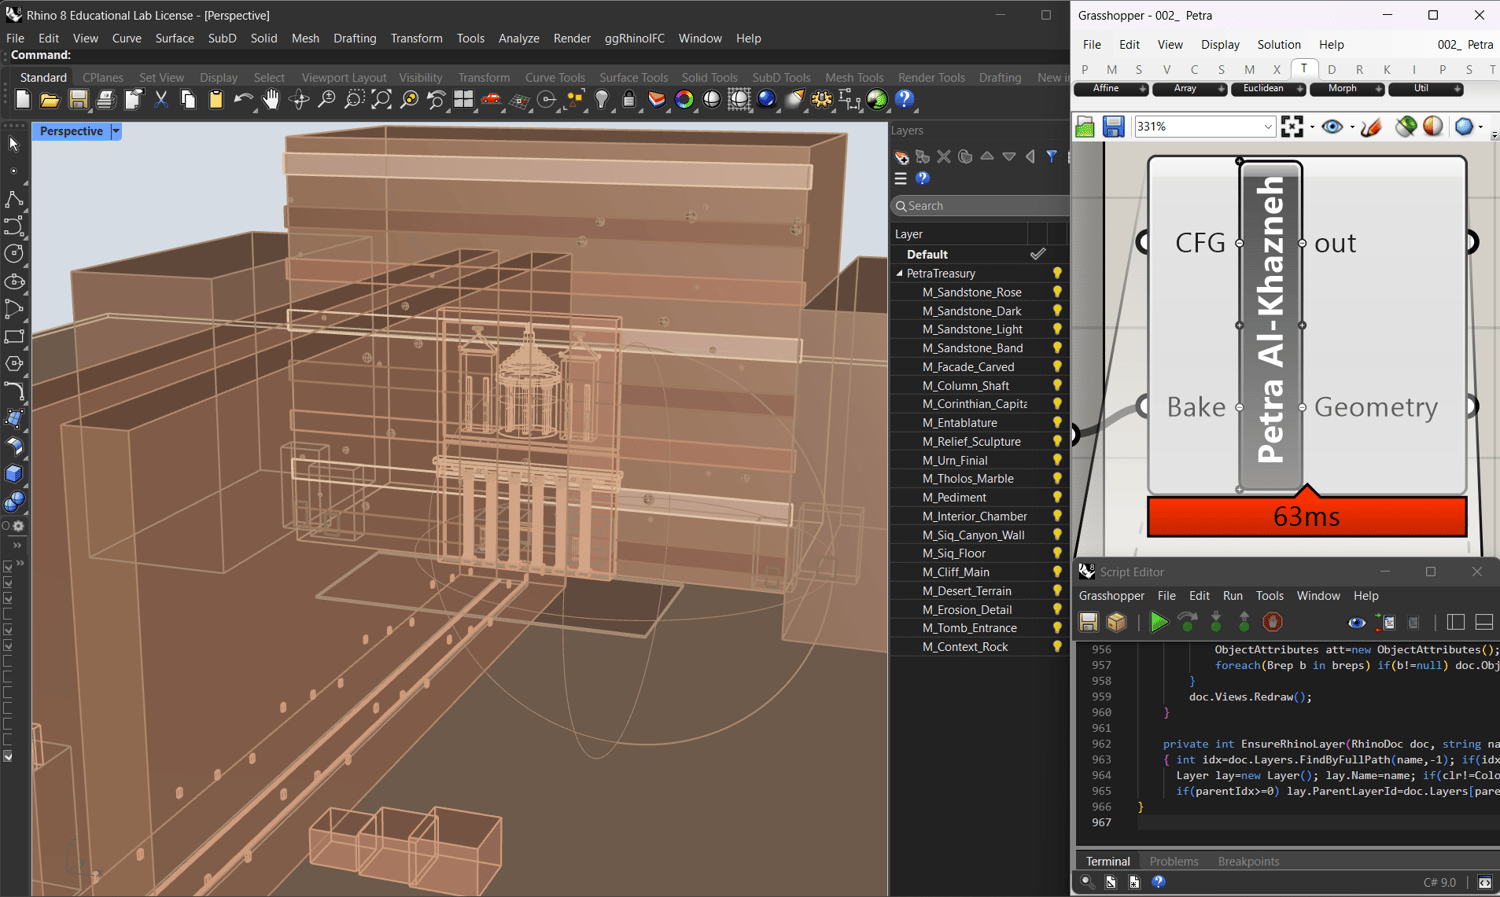
Task: Switch to the Surface Tools toolbar tab
Action: (633, 77)
